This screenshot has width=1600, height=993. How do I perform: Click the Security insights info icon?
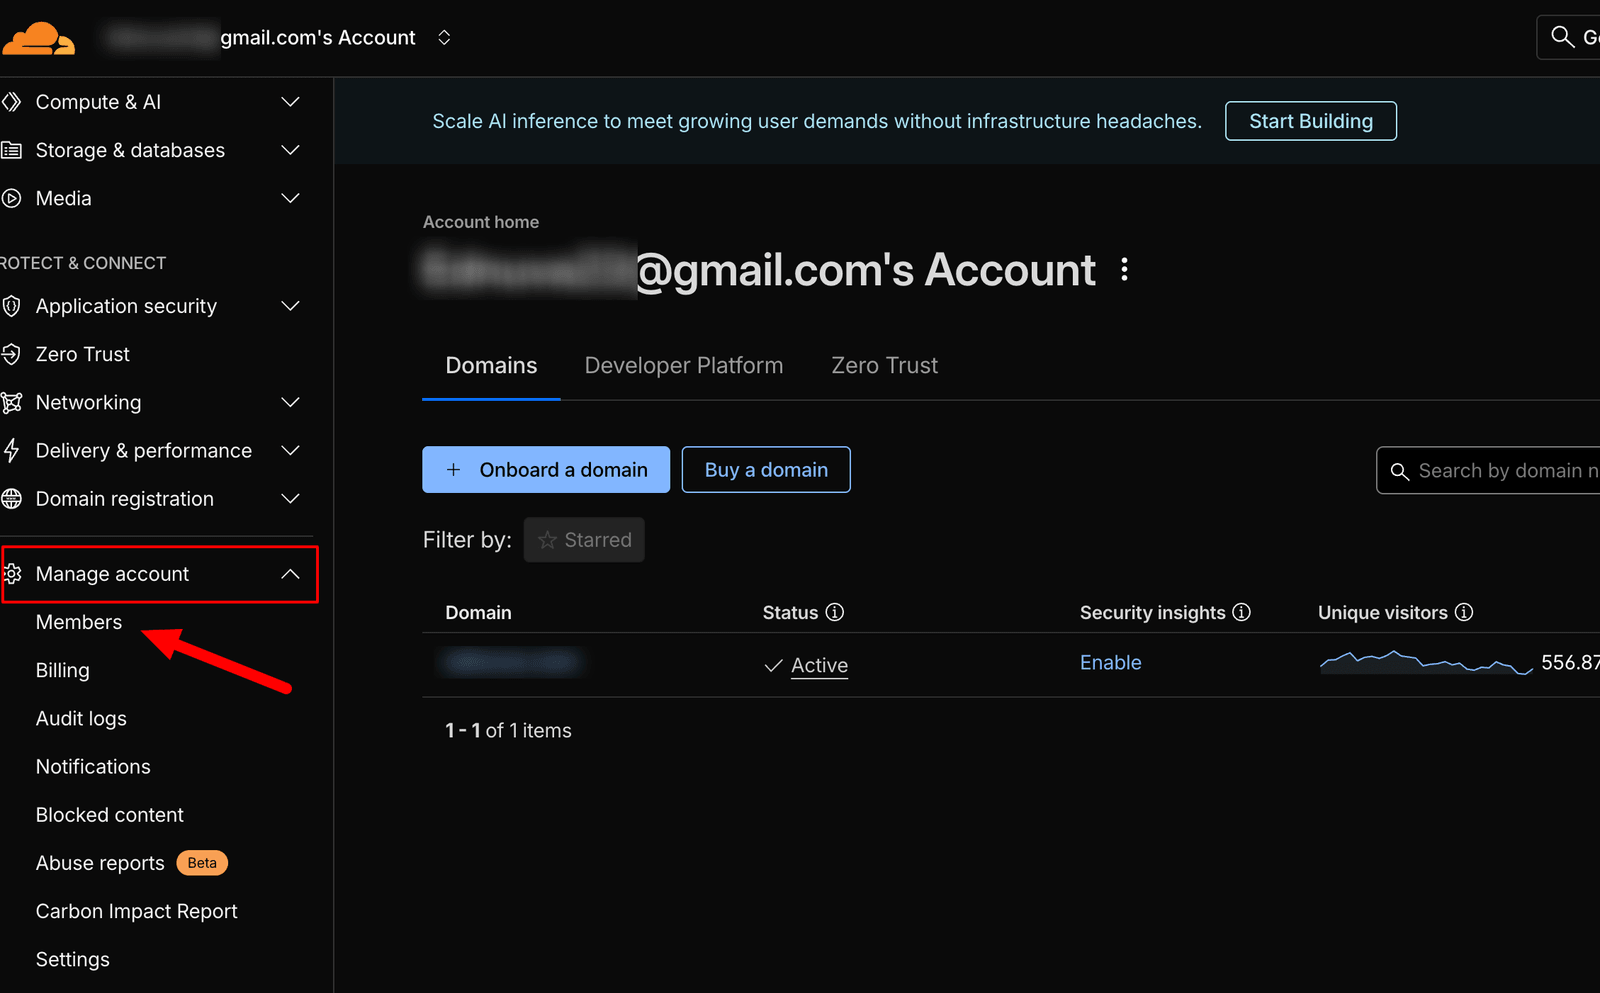(x=1241, y=612)
